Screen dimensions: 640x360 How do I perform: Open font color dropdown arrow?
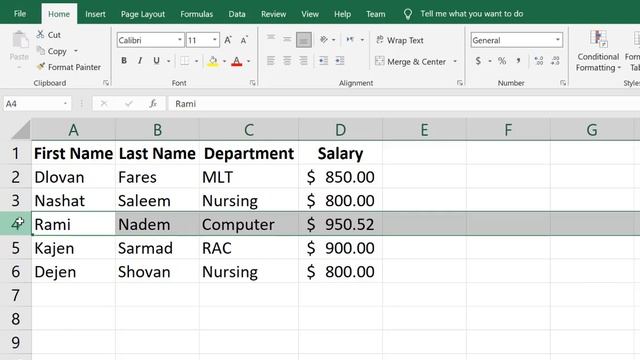[x=248, y=61]
